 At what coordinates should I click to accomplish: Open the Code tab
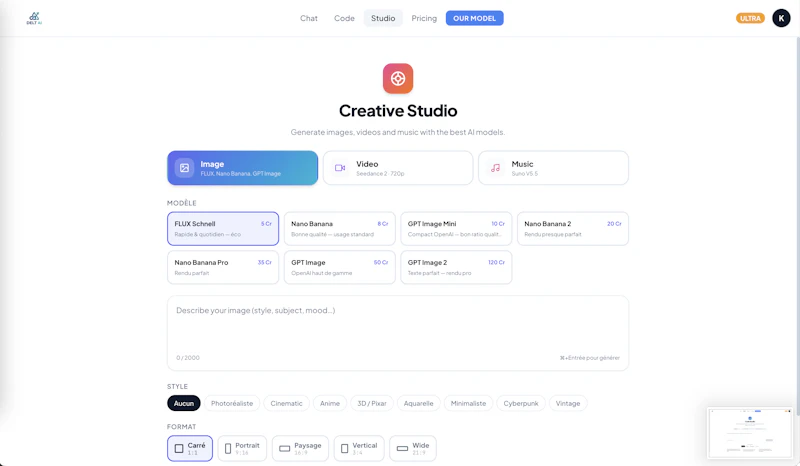tap(344, 18)
